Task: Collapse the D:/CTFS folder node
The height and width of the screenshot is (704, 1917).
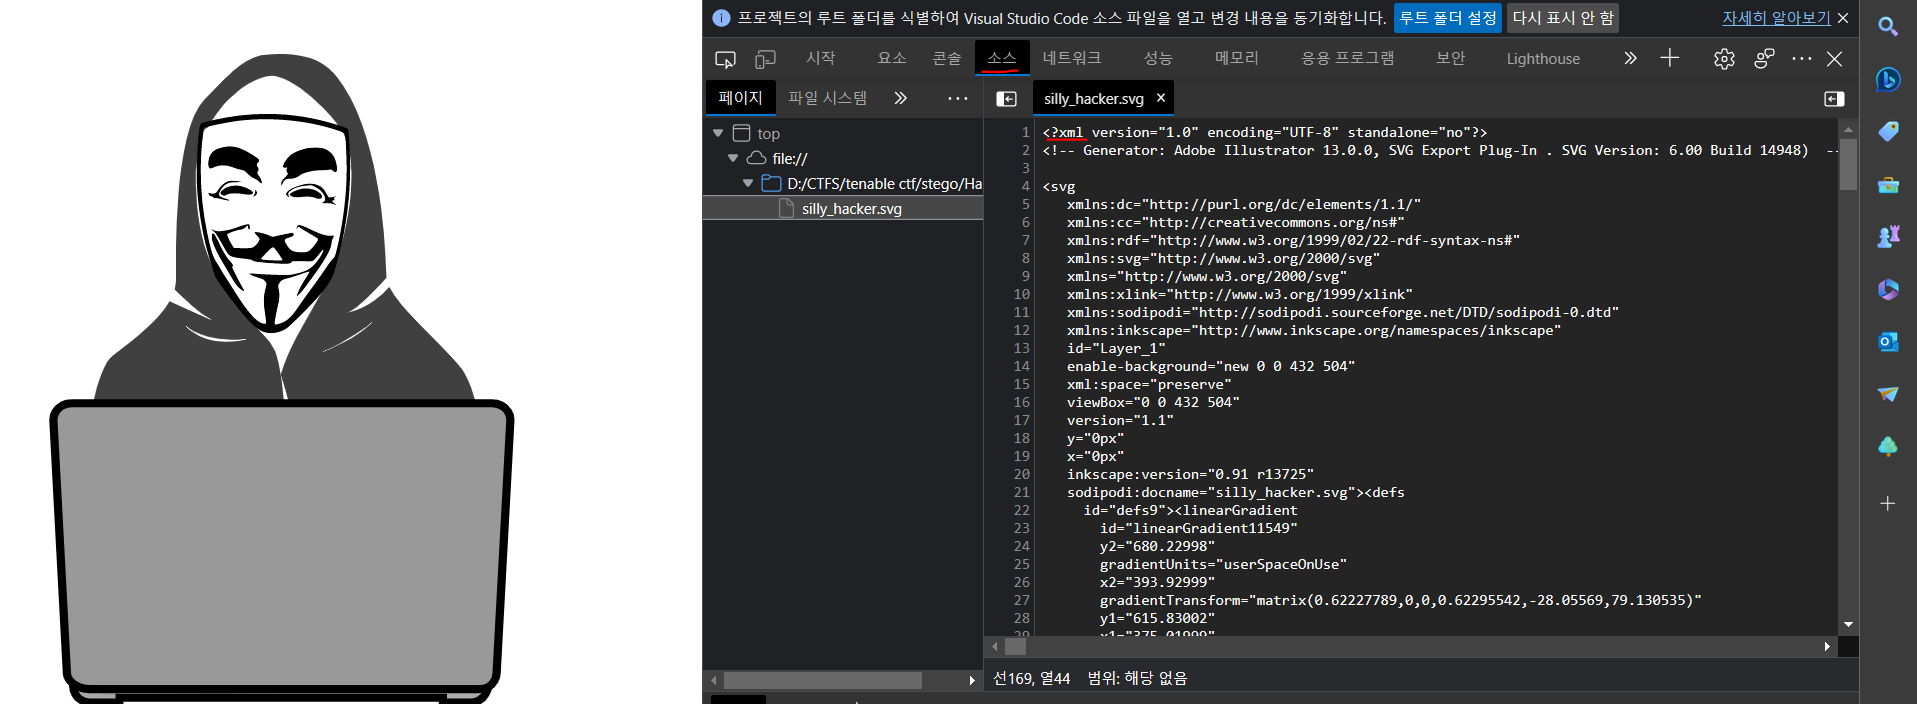Action: (x=748, y=183)
